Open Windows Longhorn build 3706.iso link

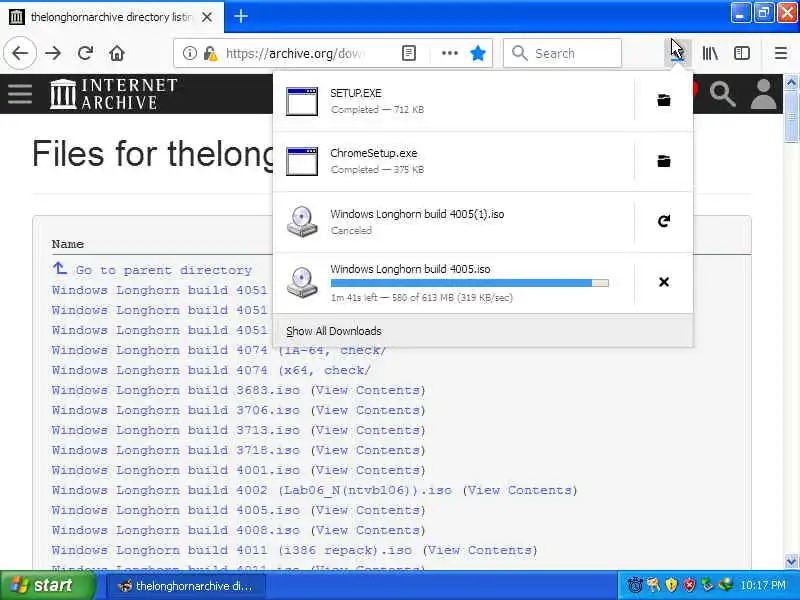tap(176, 410)
